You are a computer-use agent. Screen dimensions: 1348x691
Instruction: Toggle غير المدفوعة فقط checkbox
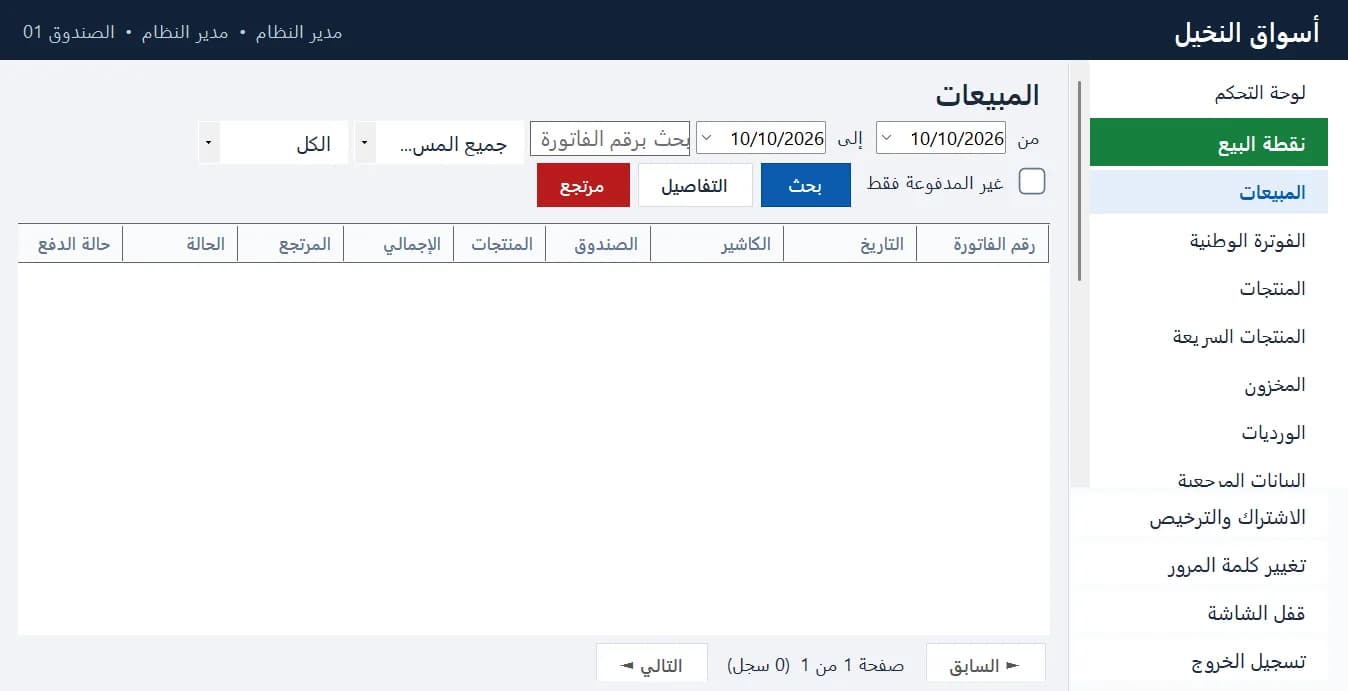(1032, 181)
